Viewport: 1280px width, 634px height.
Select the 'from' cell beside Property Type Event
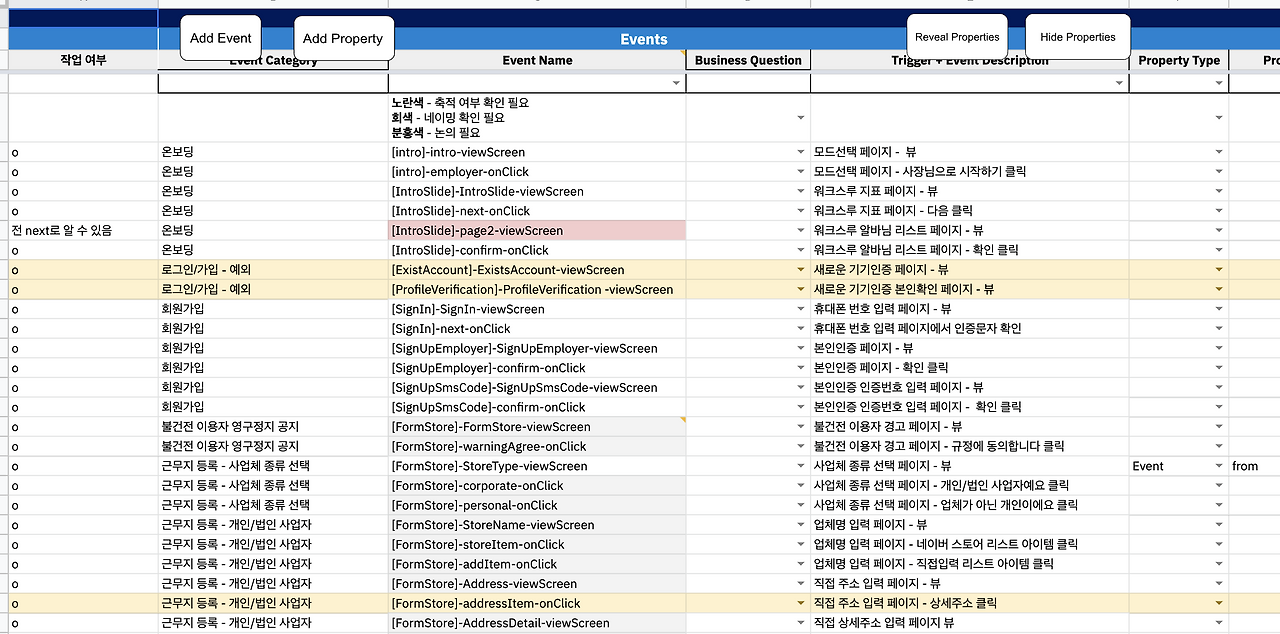pos(1254,466)
